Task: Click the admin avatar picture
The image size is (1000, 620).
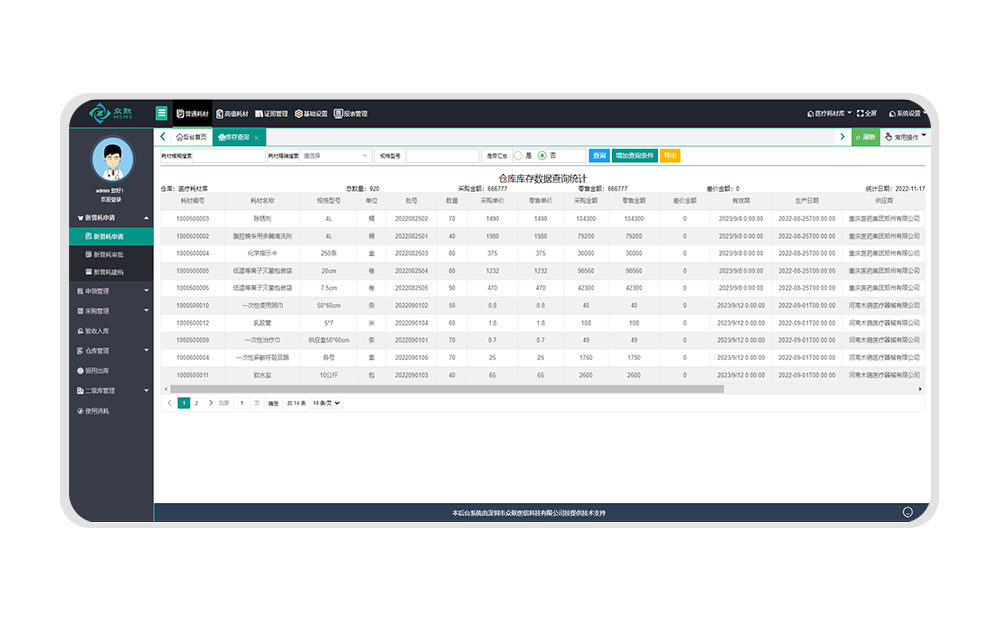Action: click(x=112, y=159)
